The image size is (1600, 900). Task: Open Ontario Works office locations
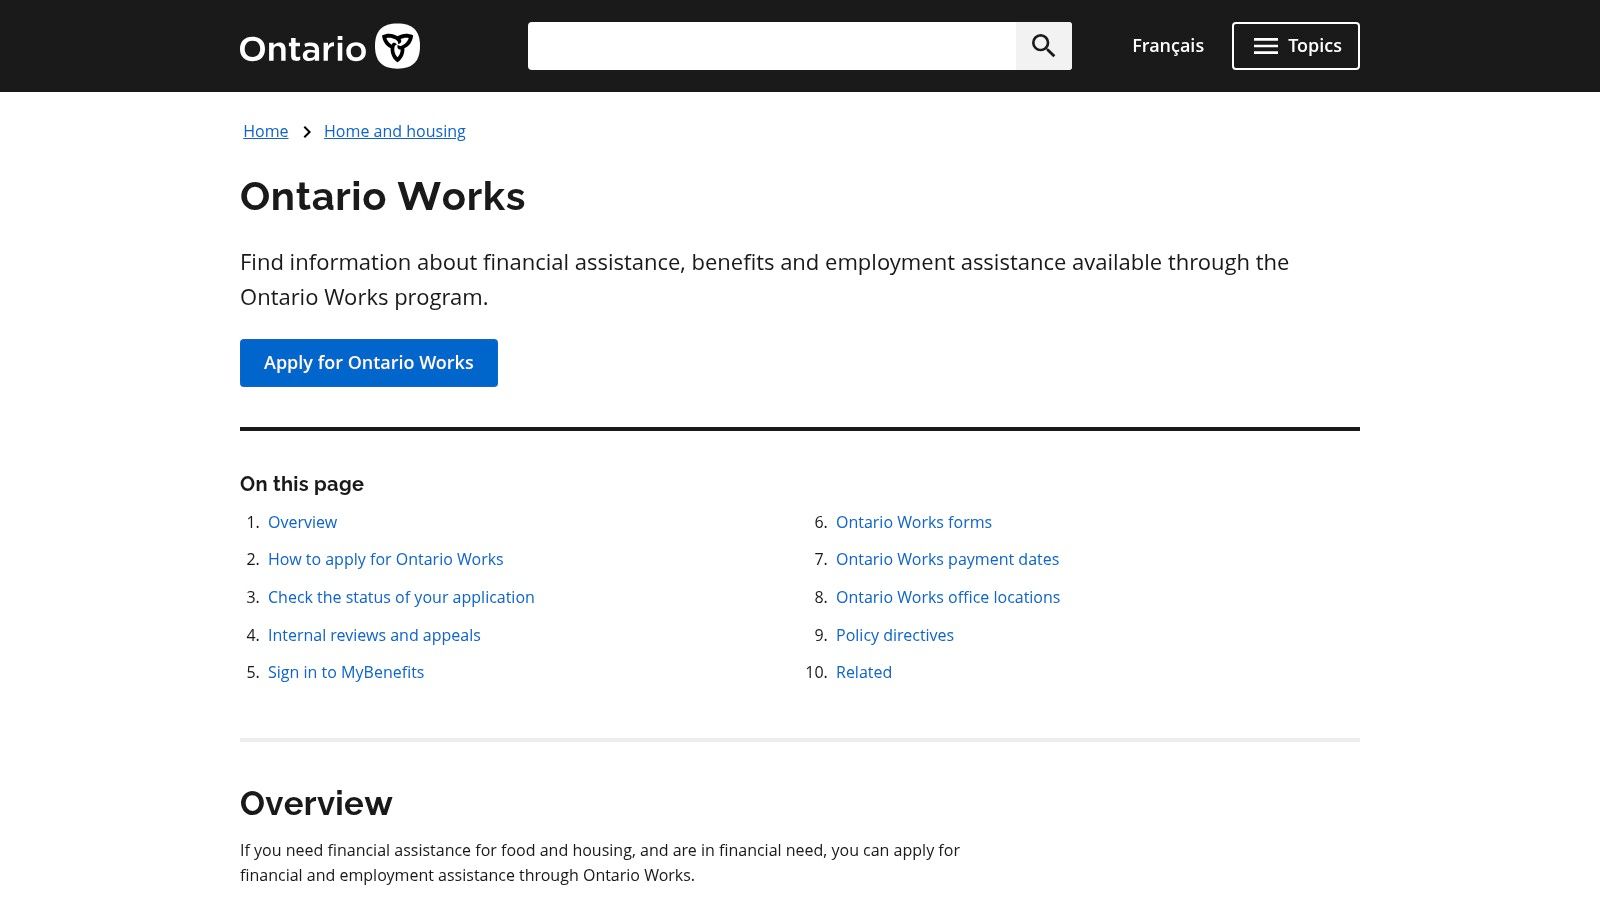948,597
